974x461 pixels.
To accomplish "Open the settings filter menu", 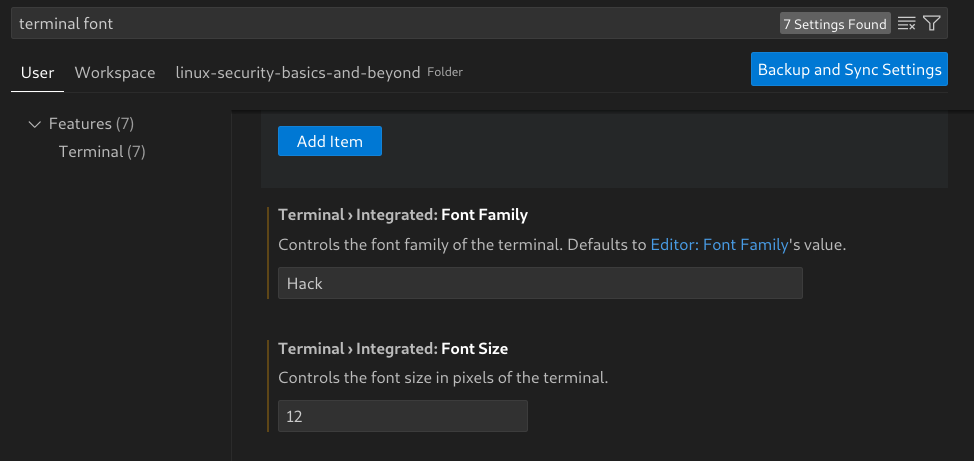I will [932, 23].
